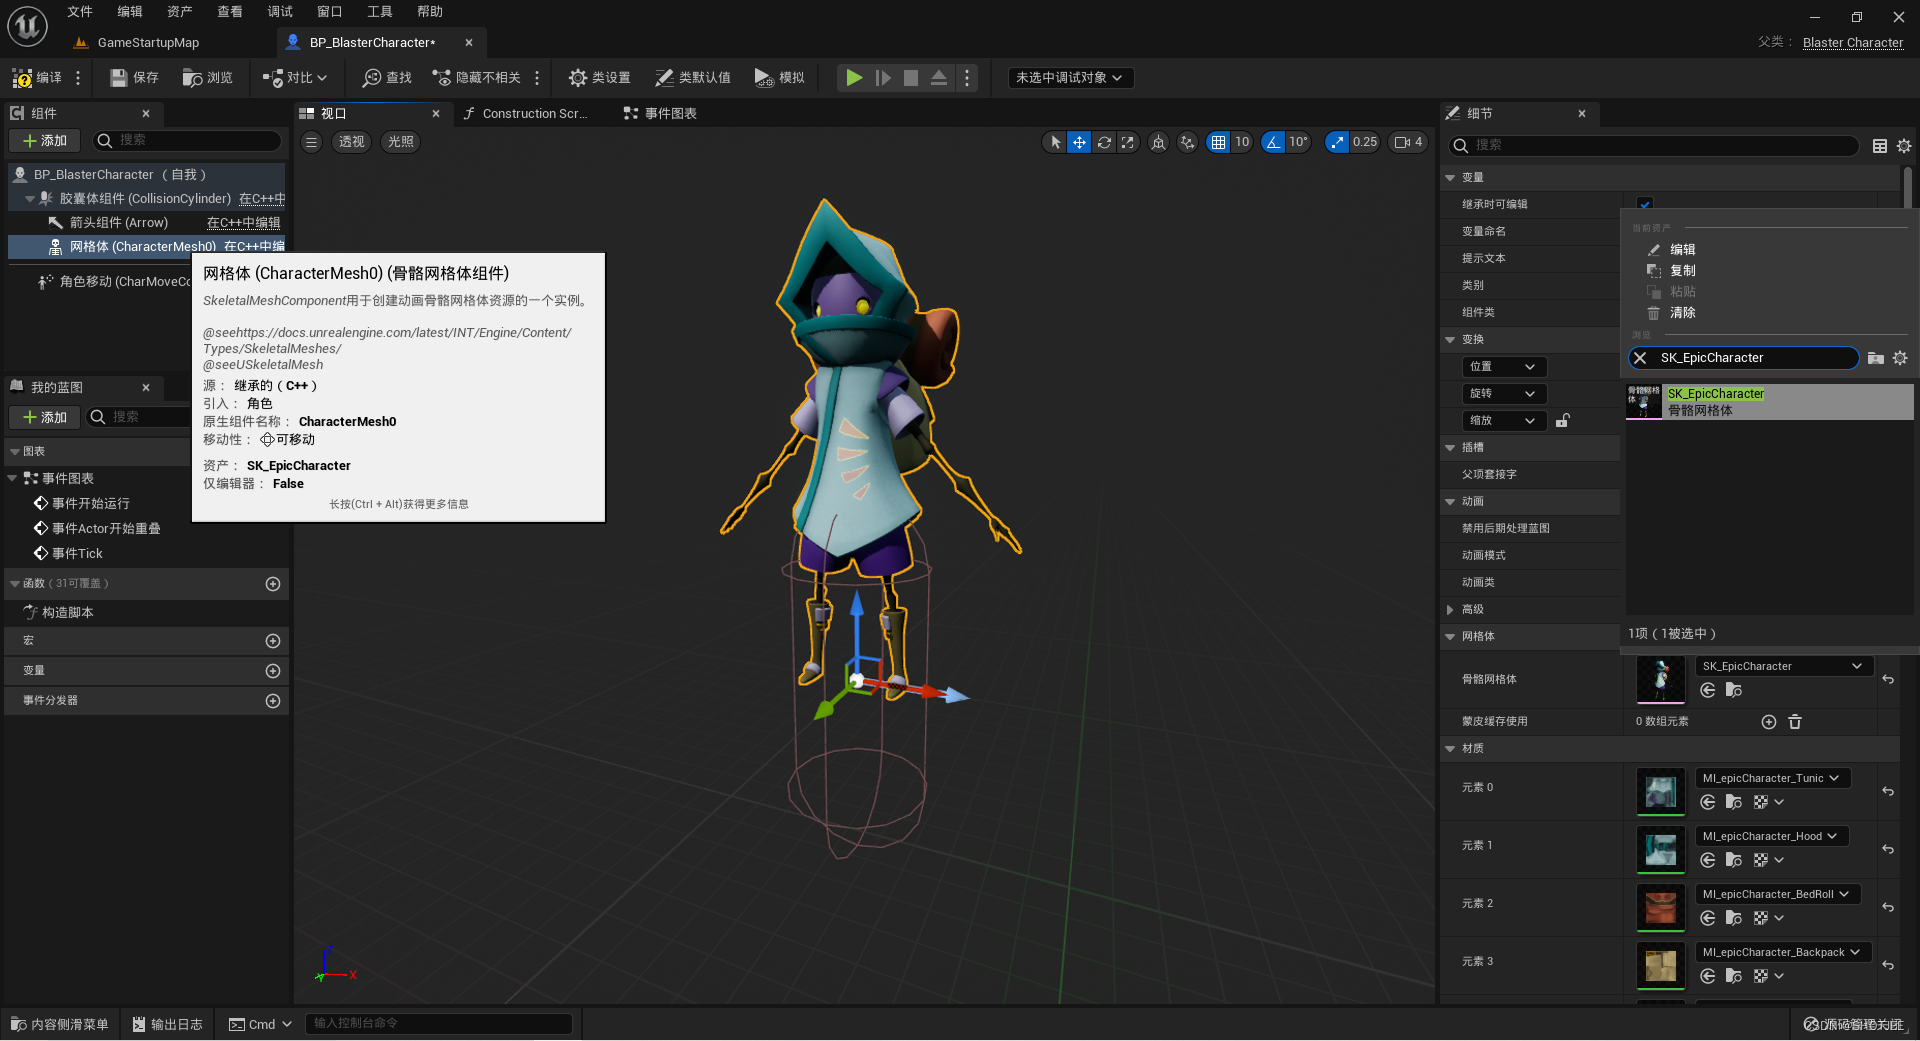Click the 查找 find button
The width and height of the screenshot is (1920, 1041).
coord(388,78)
